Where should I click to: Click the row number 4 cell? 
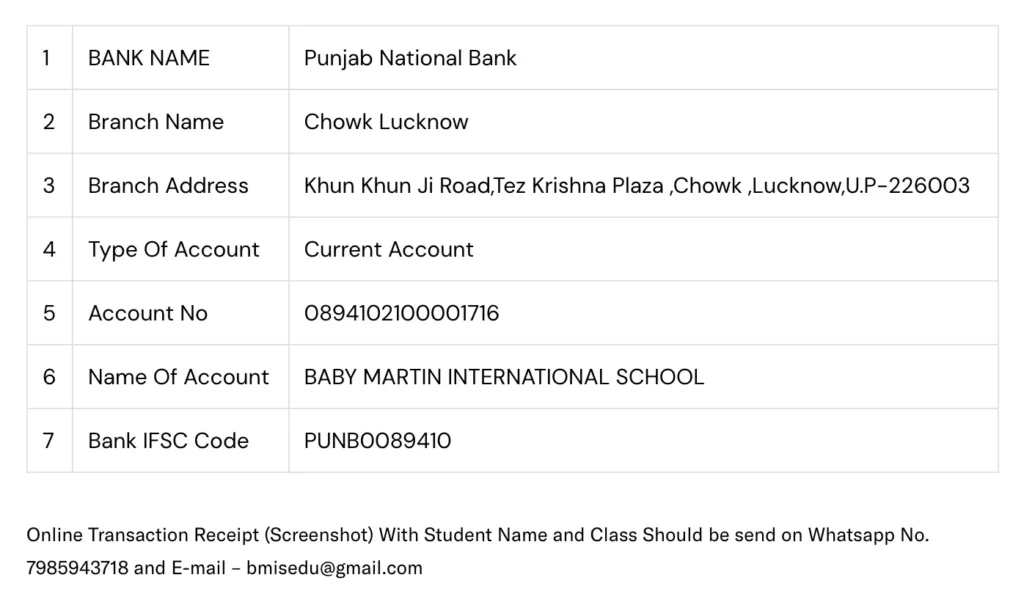[49, 249]
